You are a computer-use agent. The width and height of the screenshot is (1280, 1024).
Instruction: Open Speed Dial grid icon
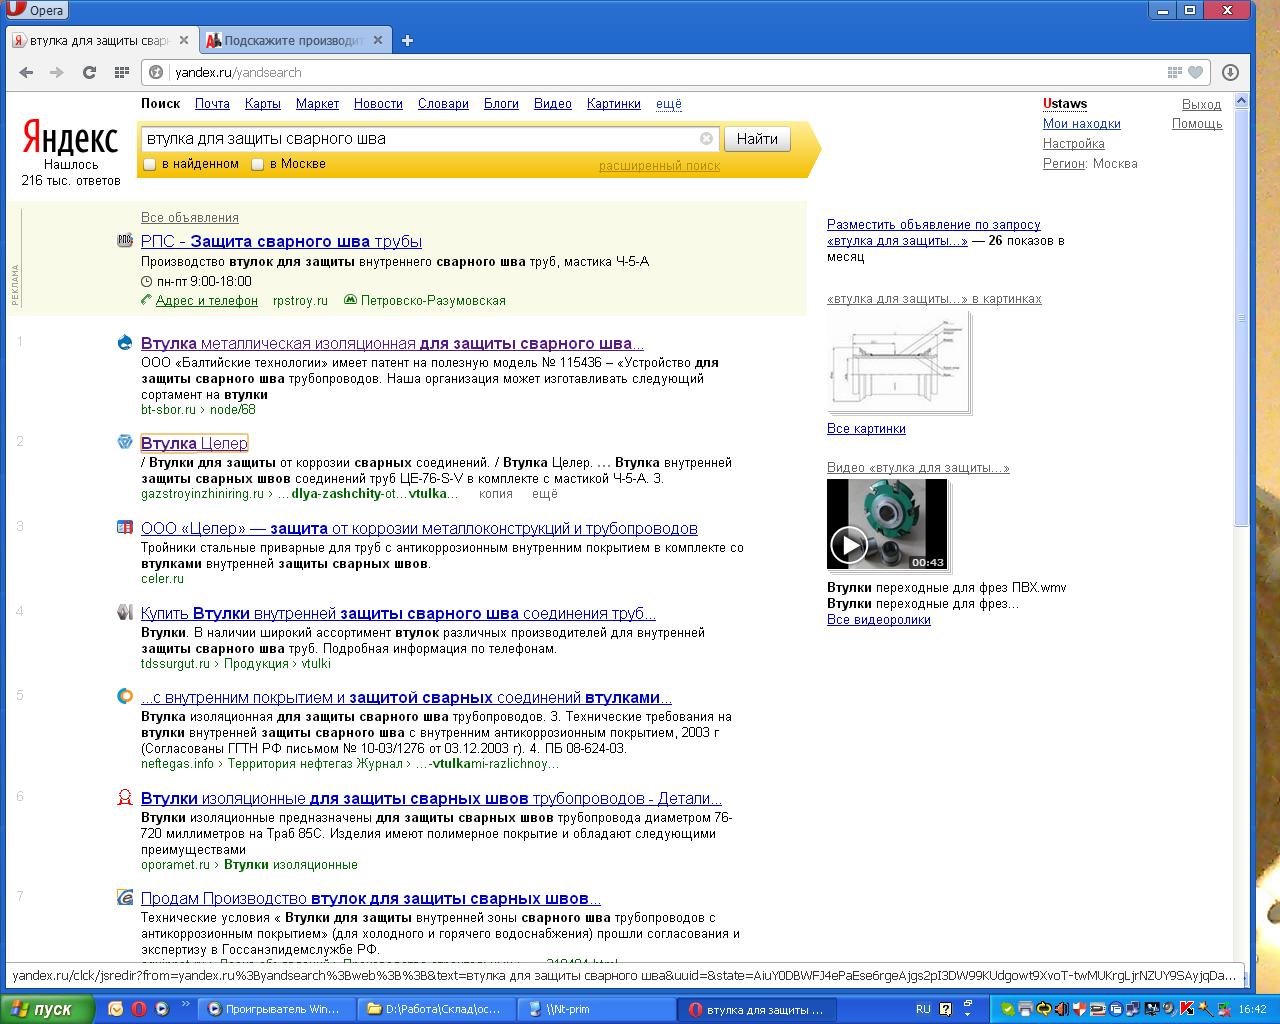[122, 72]
